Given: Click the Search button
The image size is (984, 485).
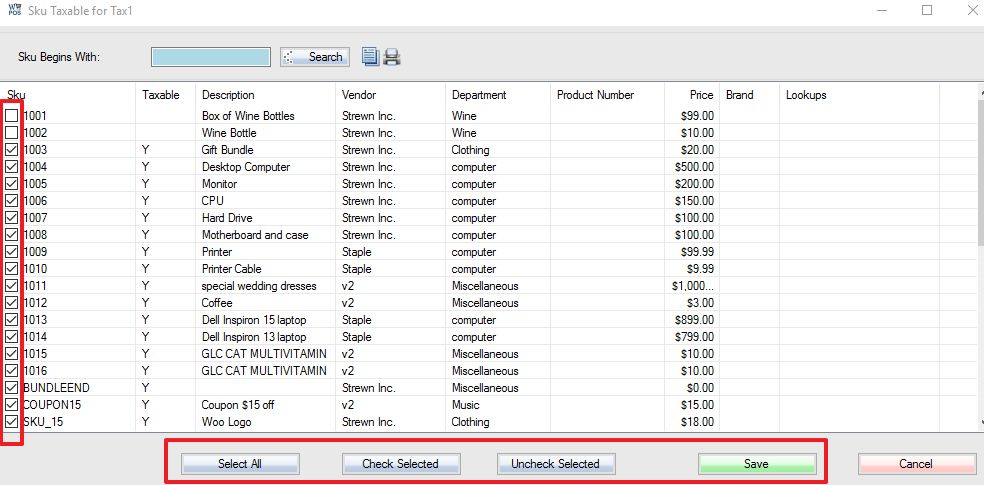Looking at the screenshot, I should pos(314,56).
